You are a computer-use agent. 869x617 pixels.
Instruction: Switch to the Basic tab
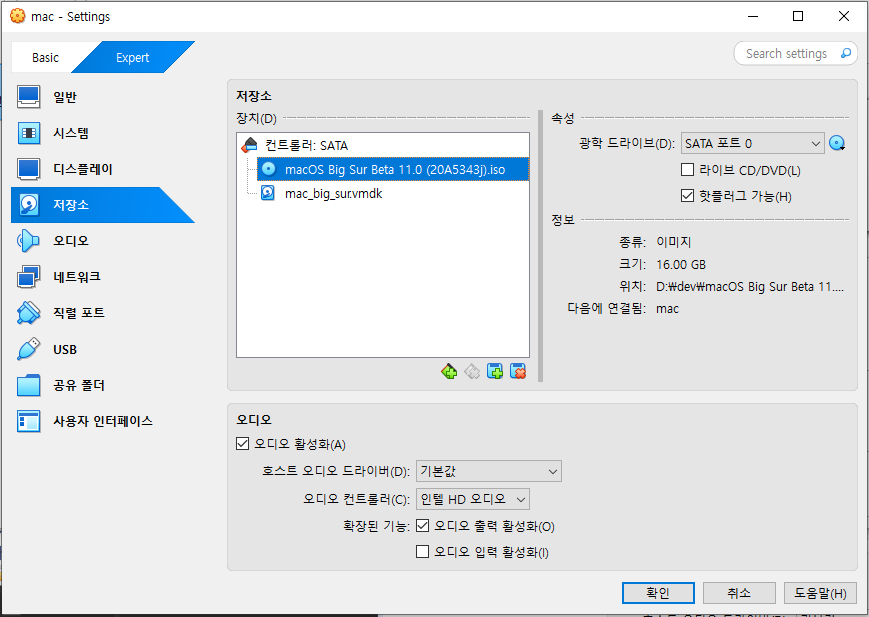click(45, 58)
